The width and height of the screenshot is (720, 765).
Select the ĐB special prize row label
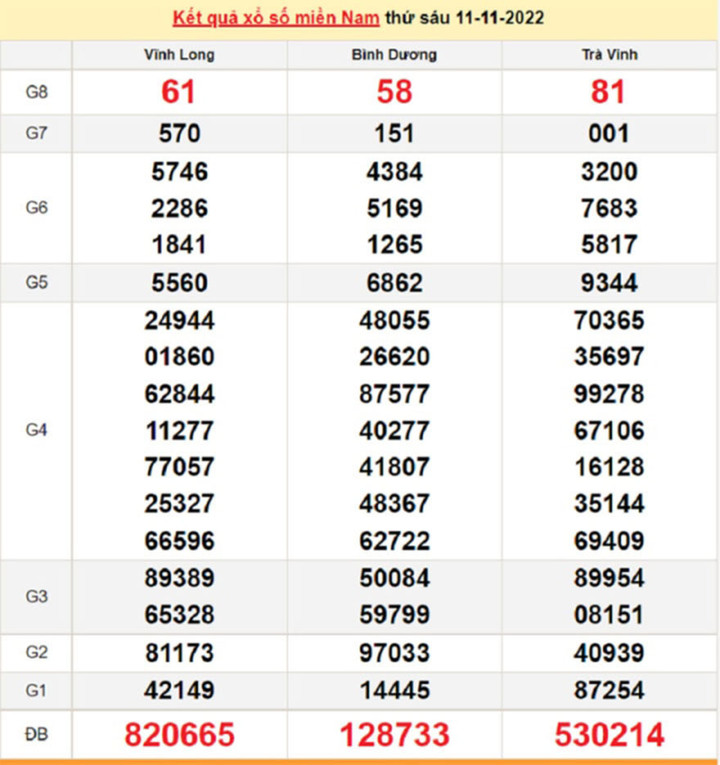37,736
